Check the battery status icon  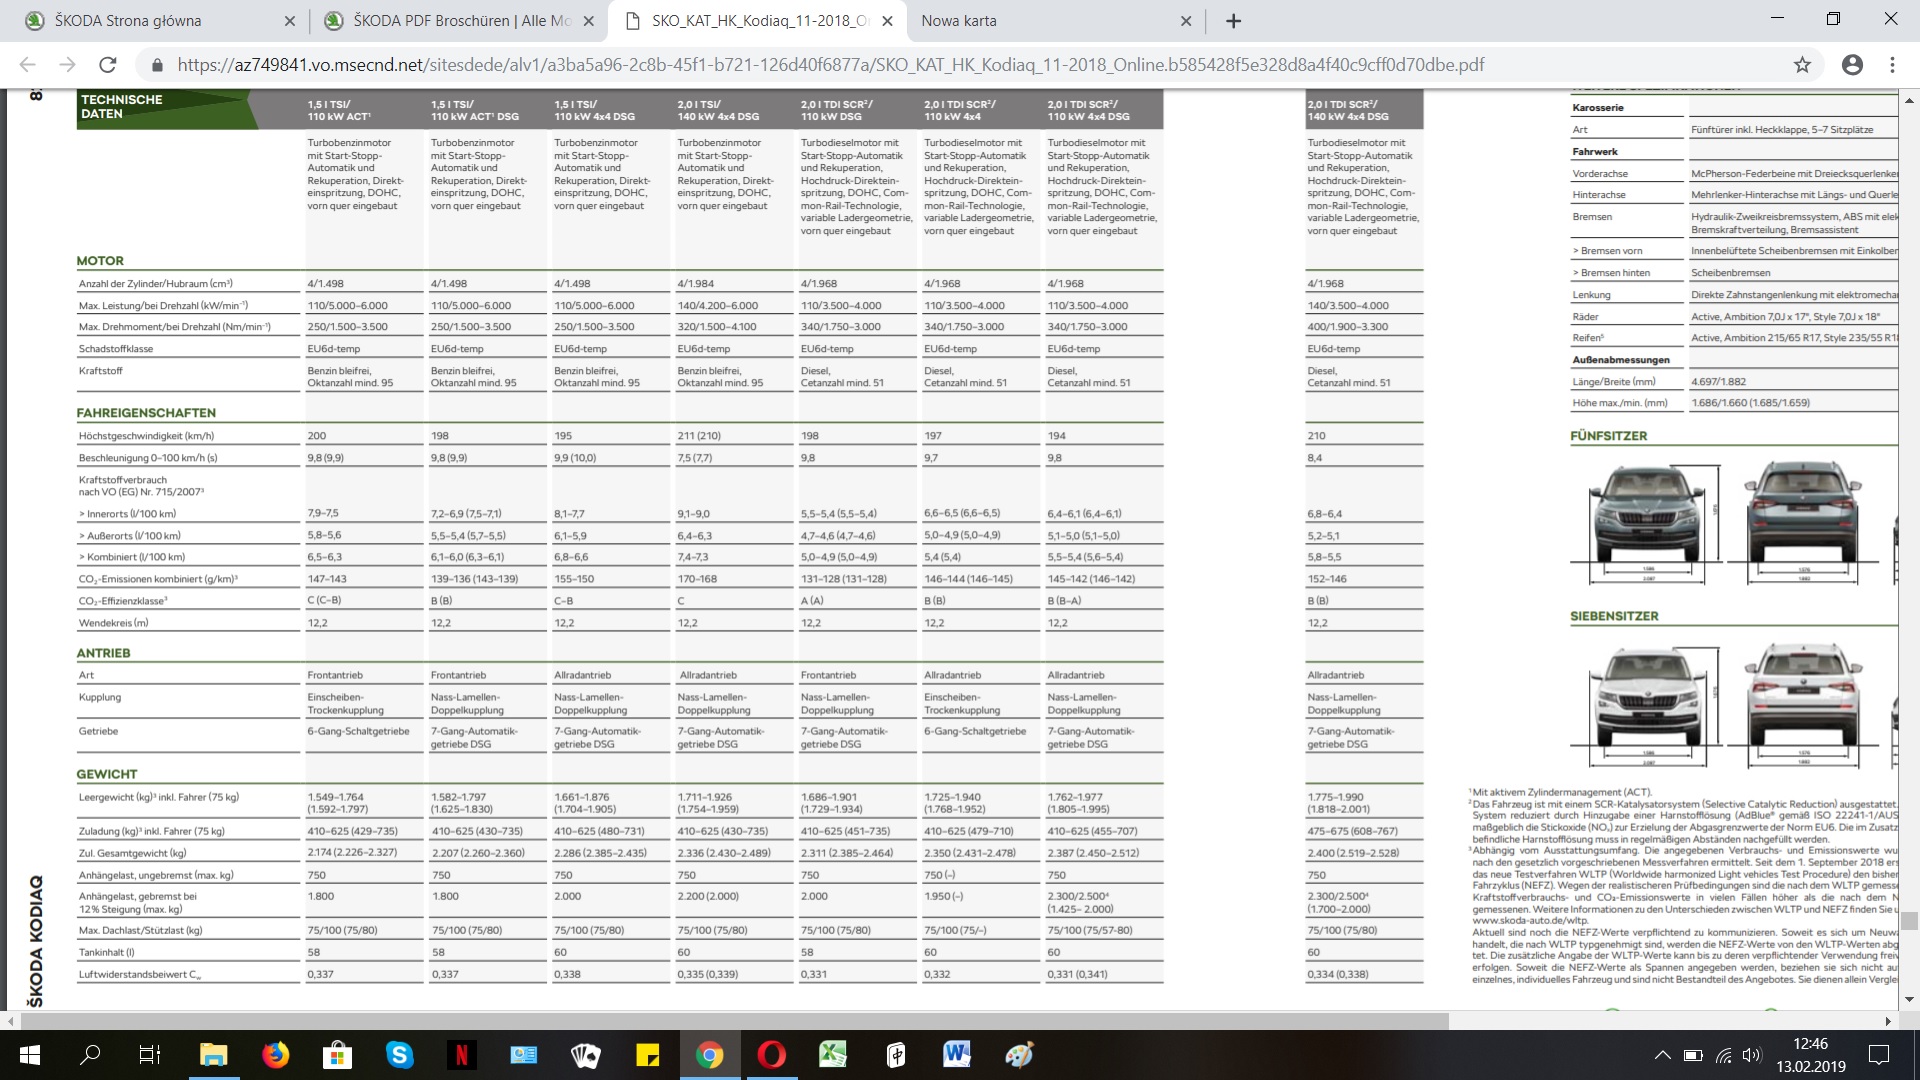click(1693, 1055)
